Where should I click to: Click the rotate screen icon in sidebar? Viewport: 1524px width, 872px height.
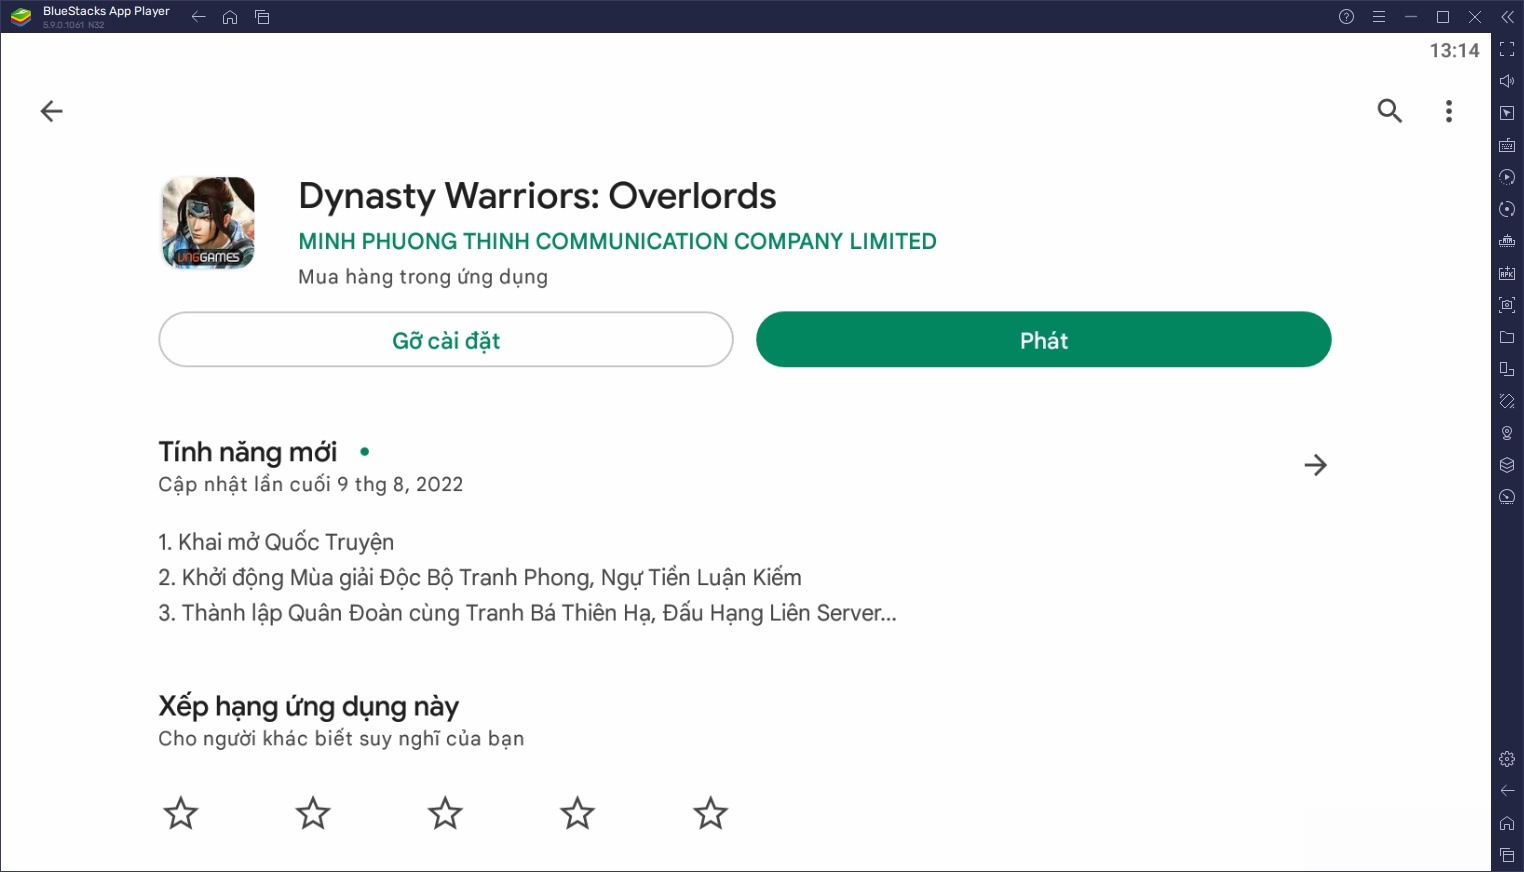[x=1507, y=401]
